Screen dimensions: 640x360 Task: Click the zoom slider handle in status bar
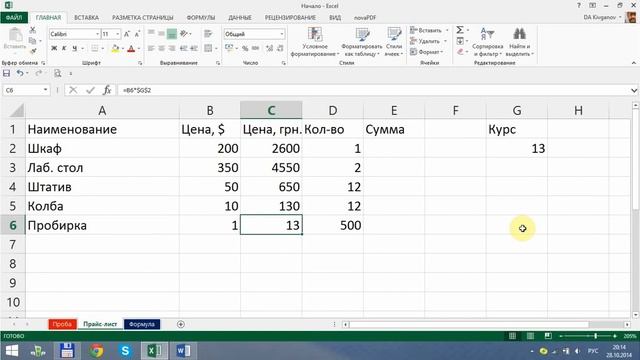(596, 336)
